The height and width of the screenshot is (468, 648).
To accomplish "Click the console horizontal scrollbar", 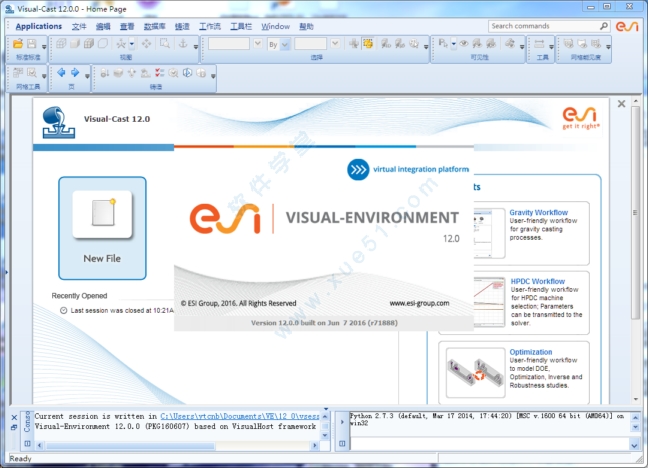I will pos(130,446).
